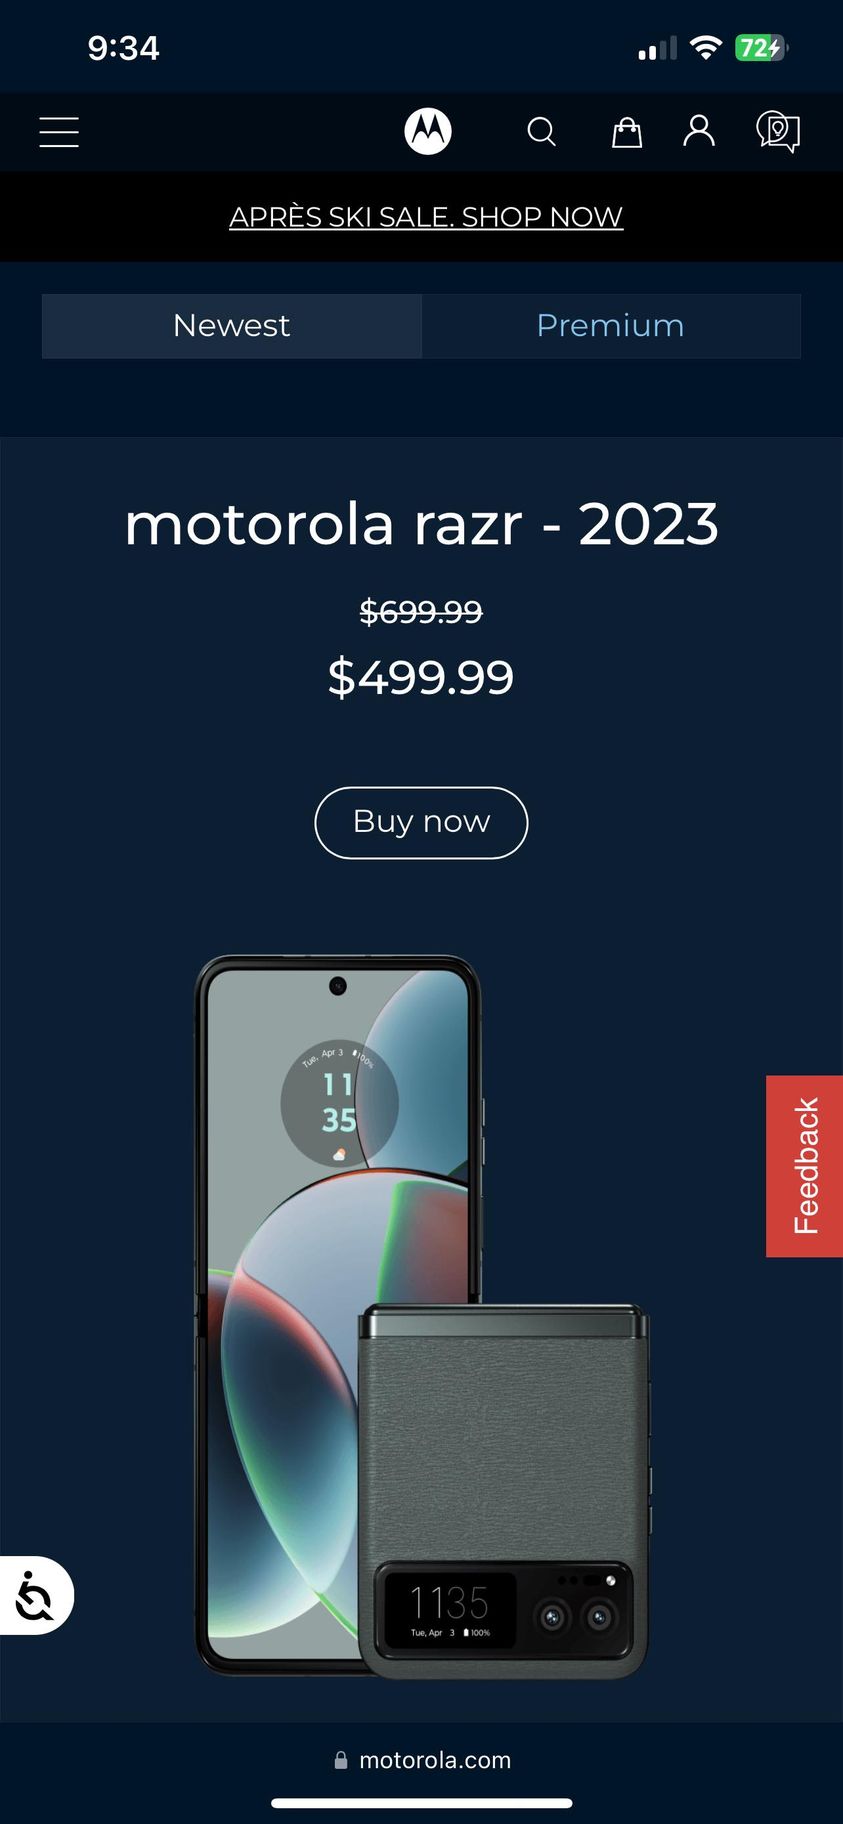Screen dimensions: 843x1824
Task: Tap the motorola.com address bar
Action: (x=422, y=1760)
